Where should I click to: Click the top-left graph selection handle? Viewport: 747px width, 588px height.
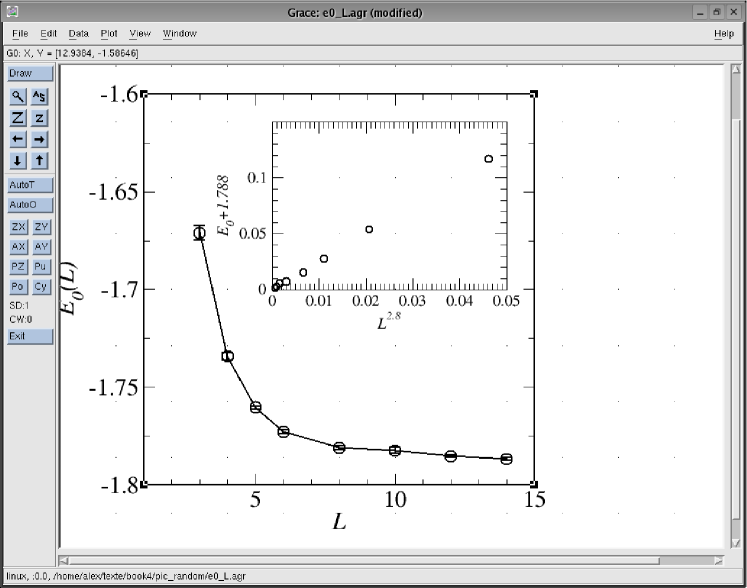point(144,94)
